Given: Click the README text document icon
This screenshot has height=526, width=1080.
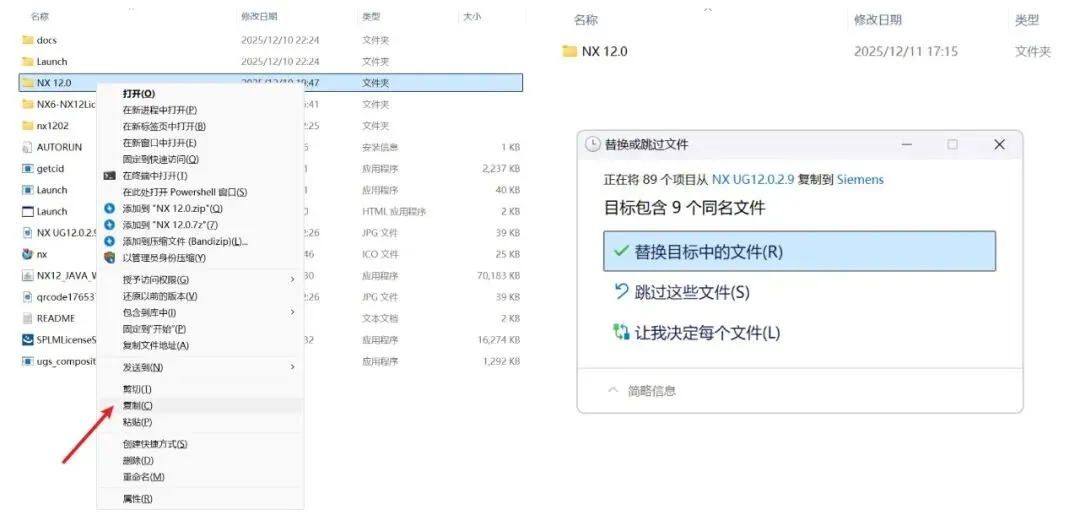Looking at the screenshot, I should 28,318.
